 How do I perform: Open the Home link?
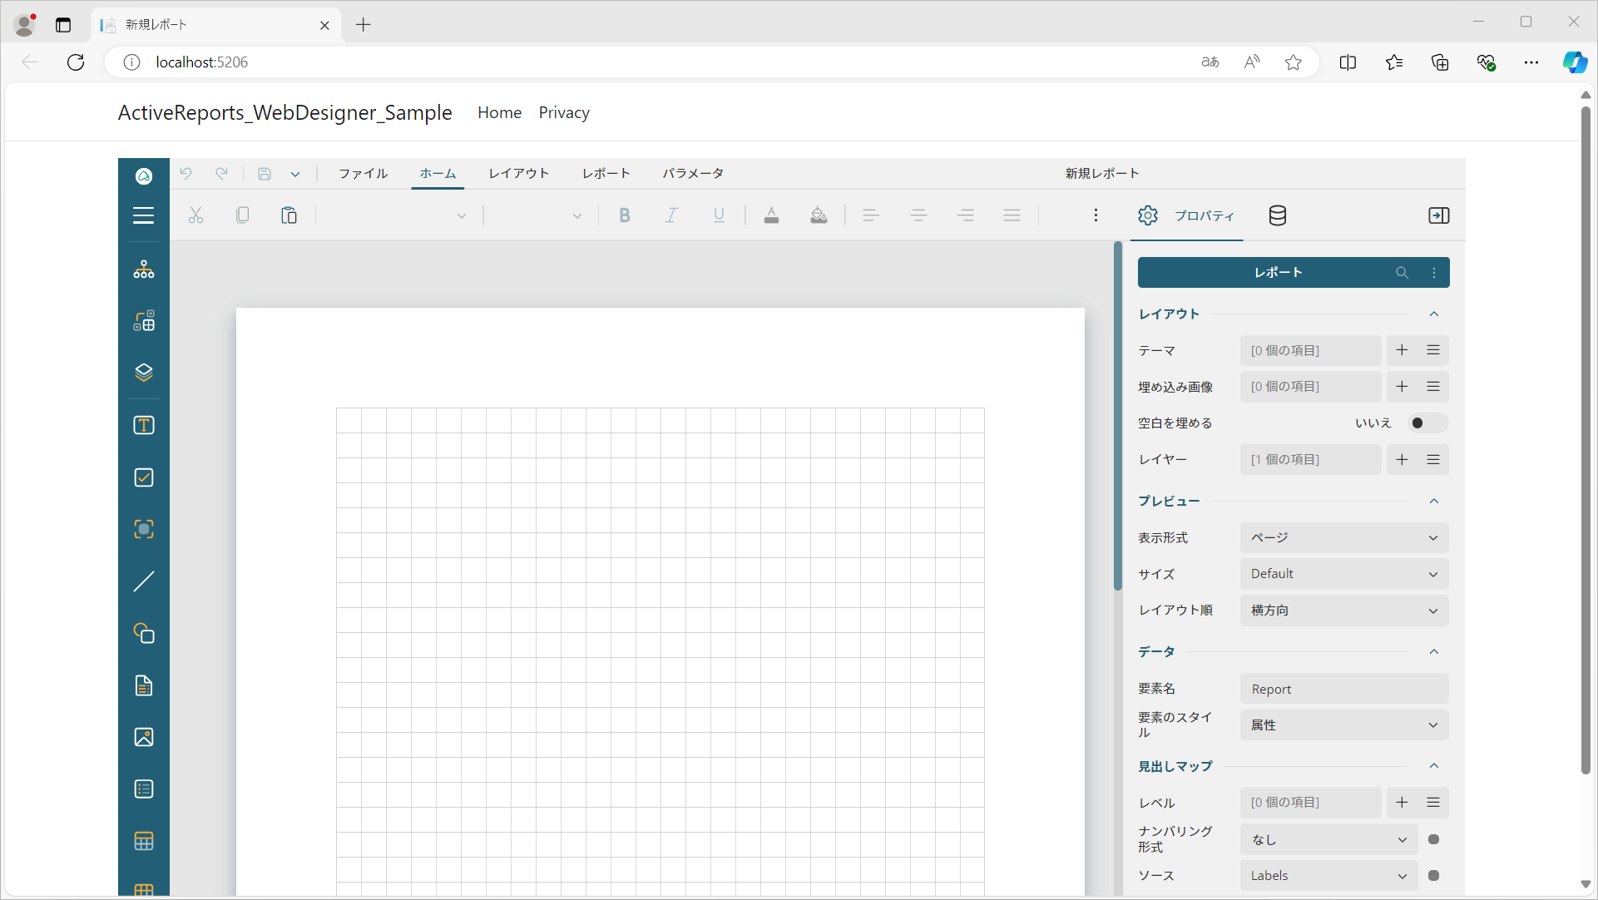tap(499, 112)
